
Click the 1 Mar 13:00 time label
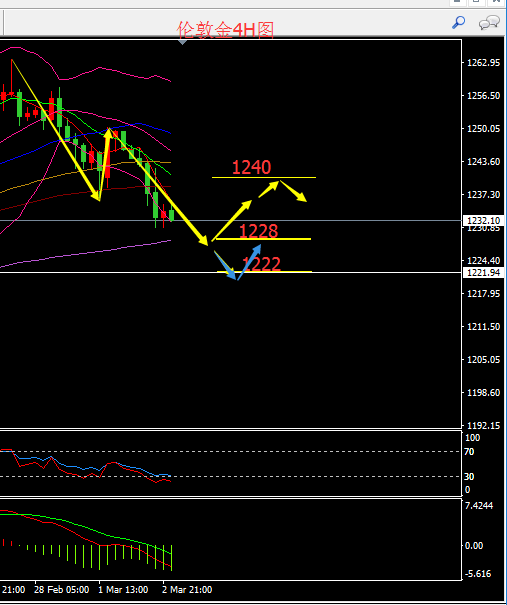[123, 590]
